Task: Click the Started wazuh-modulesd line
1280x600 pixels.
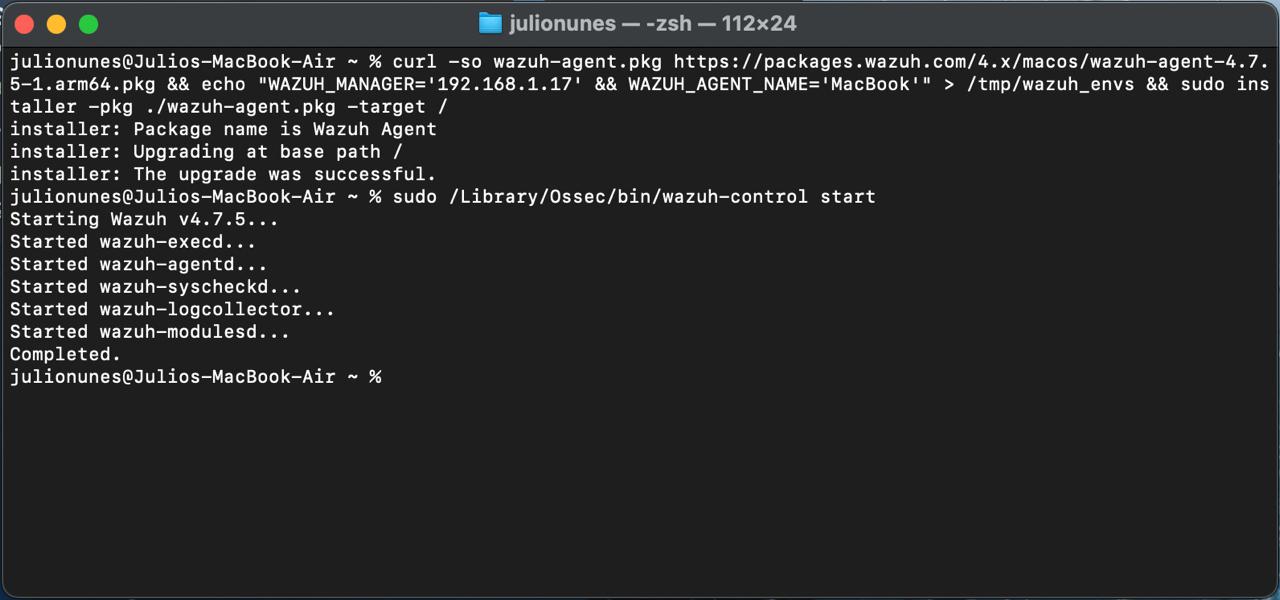Action: tap(148, 331)
